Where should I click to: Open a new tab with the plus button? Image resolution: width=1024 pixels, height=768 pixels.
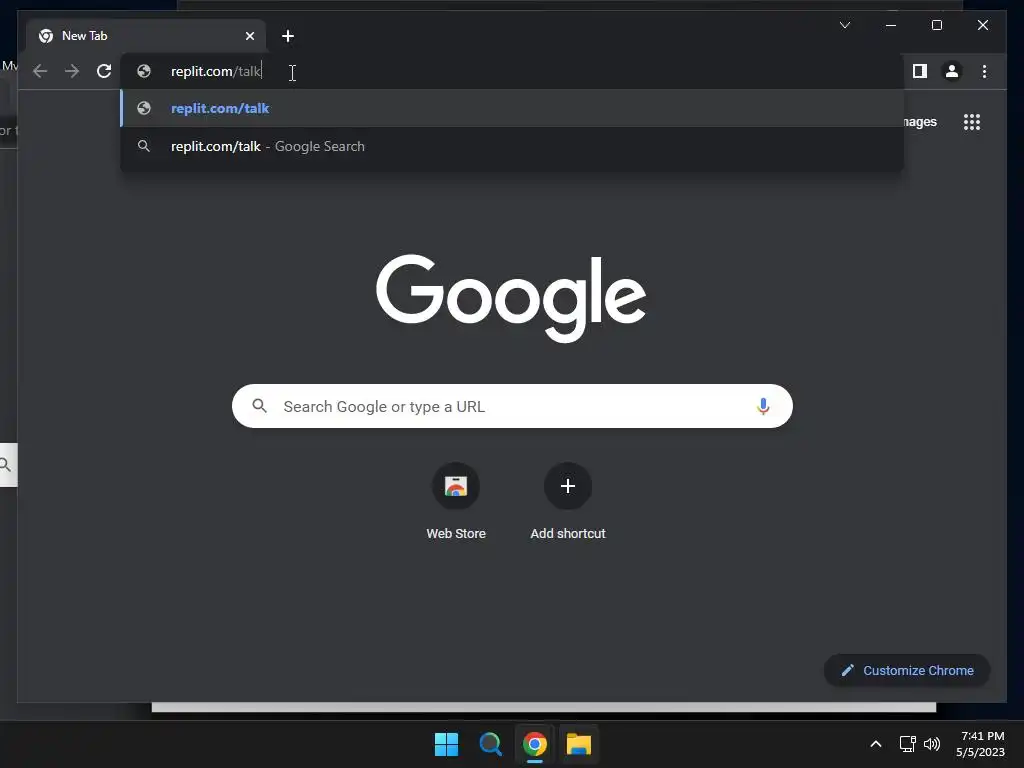tap(288, 36)
